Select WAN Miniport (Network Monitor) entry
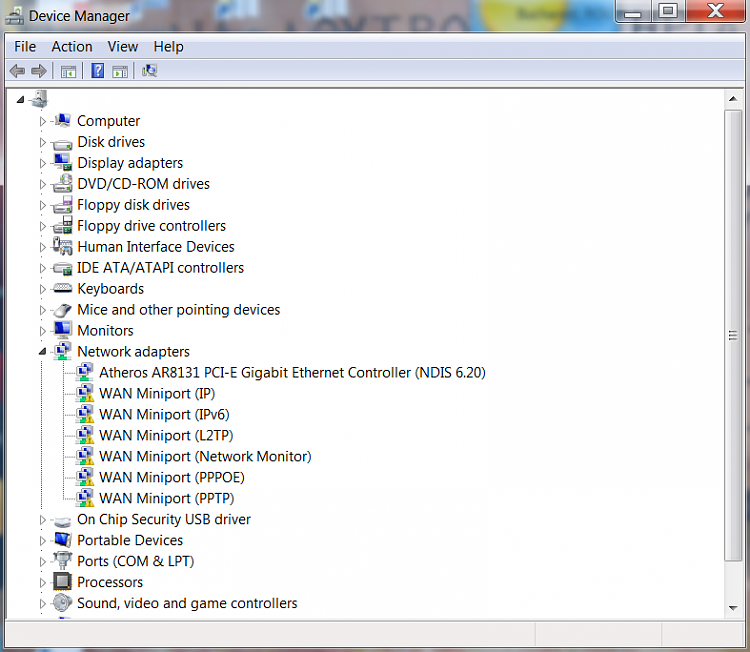Viewport: 750px width, 652px height. (205, 457)
